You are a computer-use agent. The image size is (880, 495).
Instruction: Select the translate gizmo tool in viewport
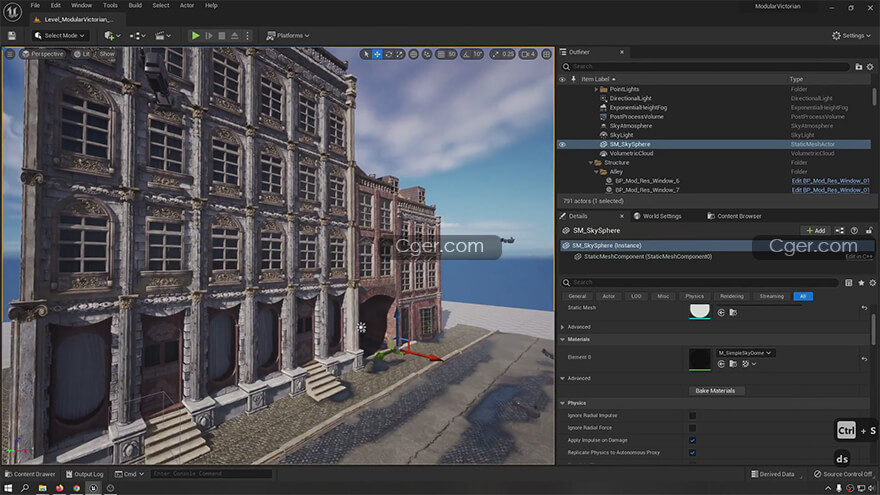pos(378,54)
